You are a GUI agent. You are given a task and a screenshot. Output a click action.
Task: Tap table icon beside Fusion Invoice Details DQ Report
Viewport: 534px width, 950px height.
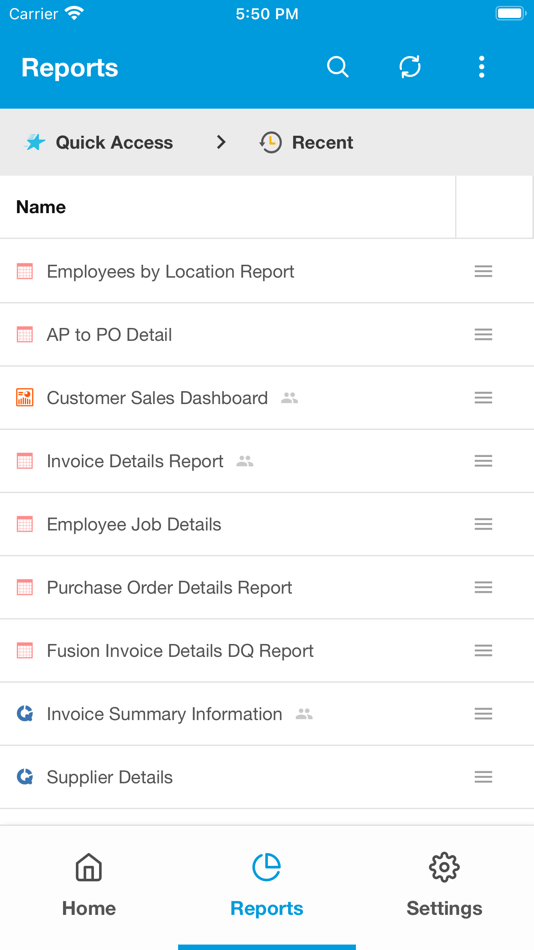click(25, 651)
